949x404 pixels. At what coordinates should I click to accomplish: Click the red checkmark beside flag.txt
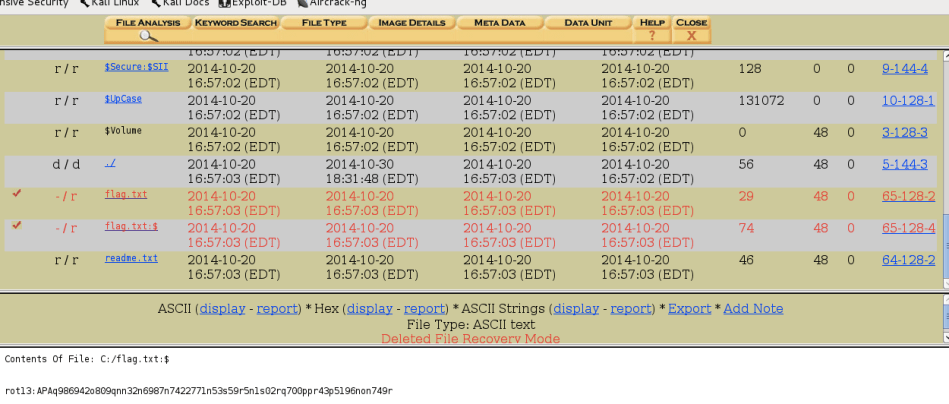16,194
